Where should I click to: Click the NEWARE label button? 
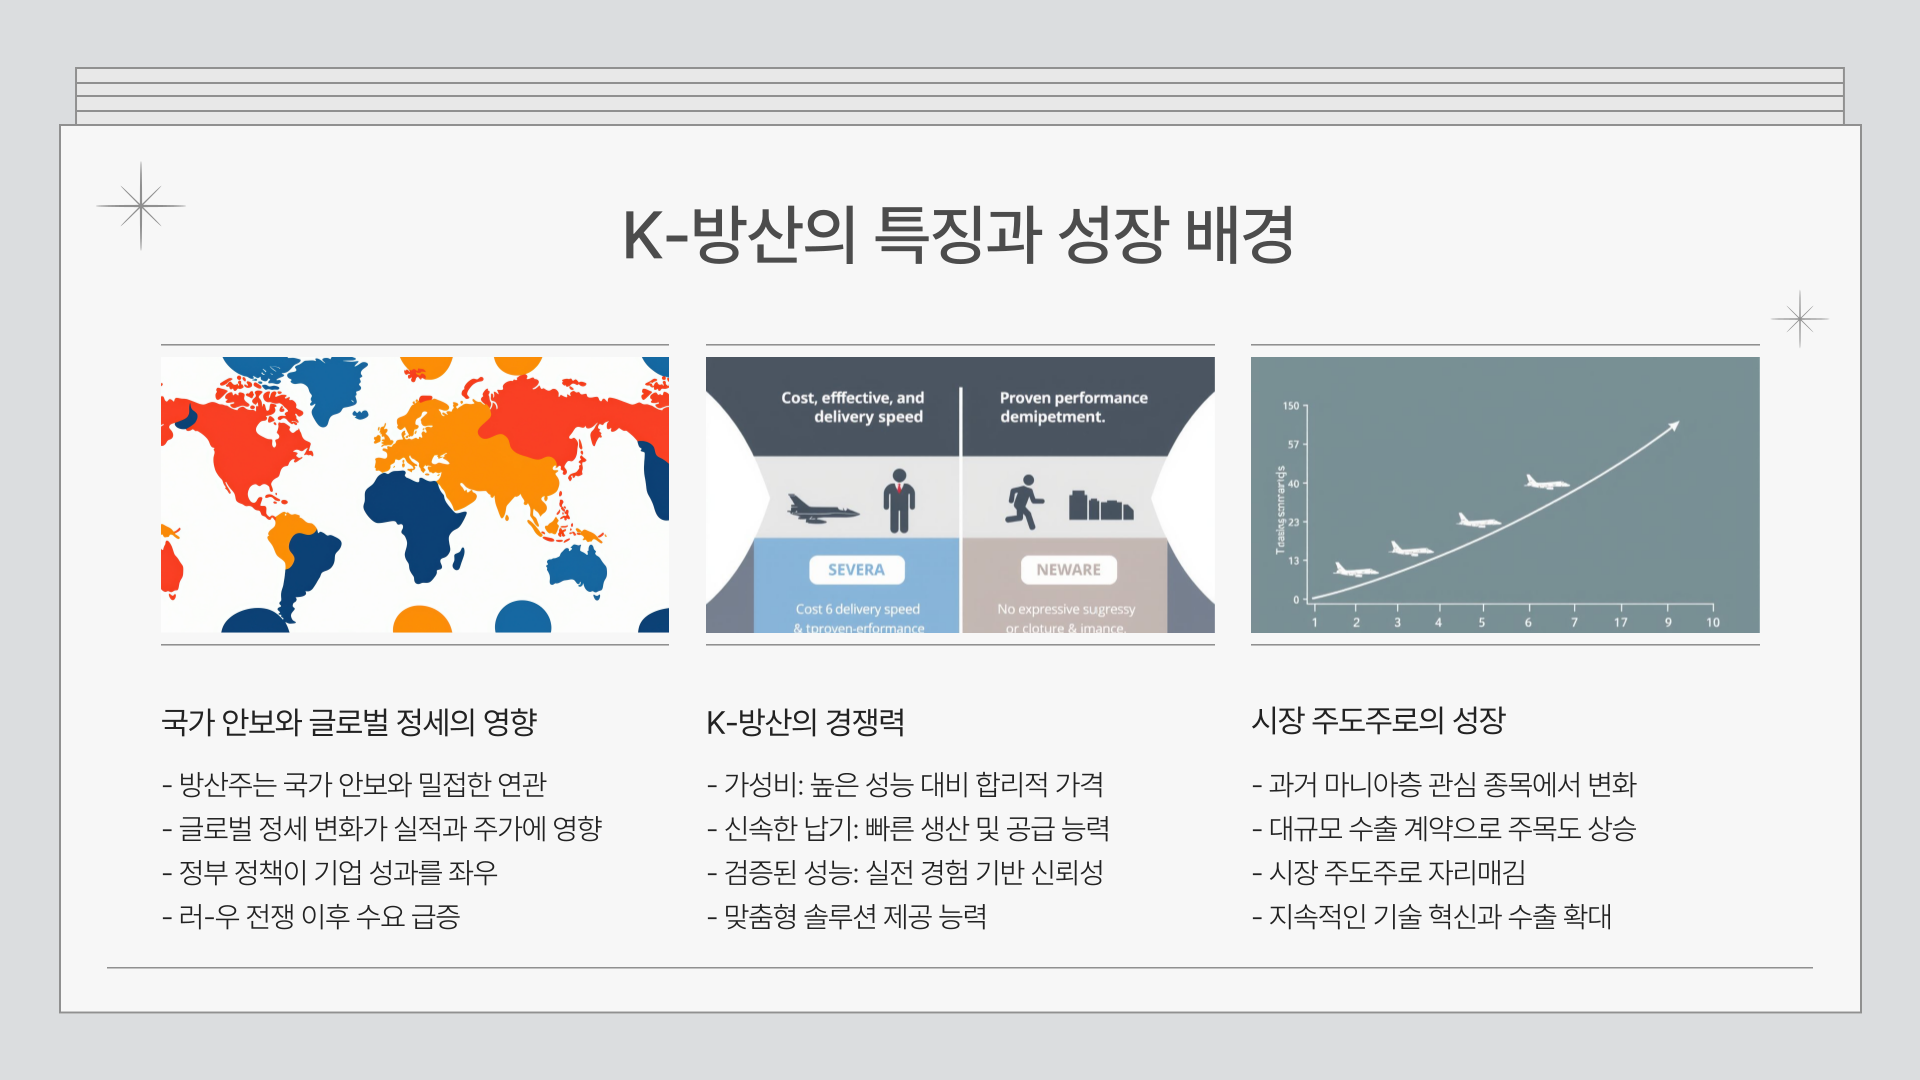point(1068,570)
